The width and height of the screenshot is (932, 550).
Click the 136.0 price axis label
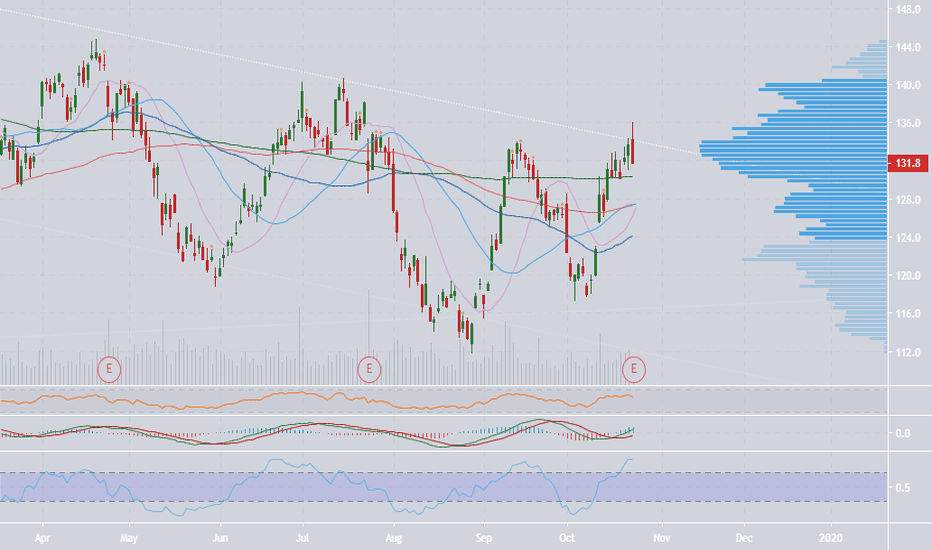(908, 123)
